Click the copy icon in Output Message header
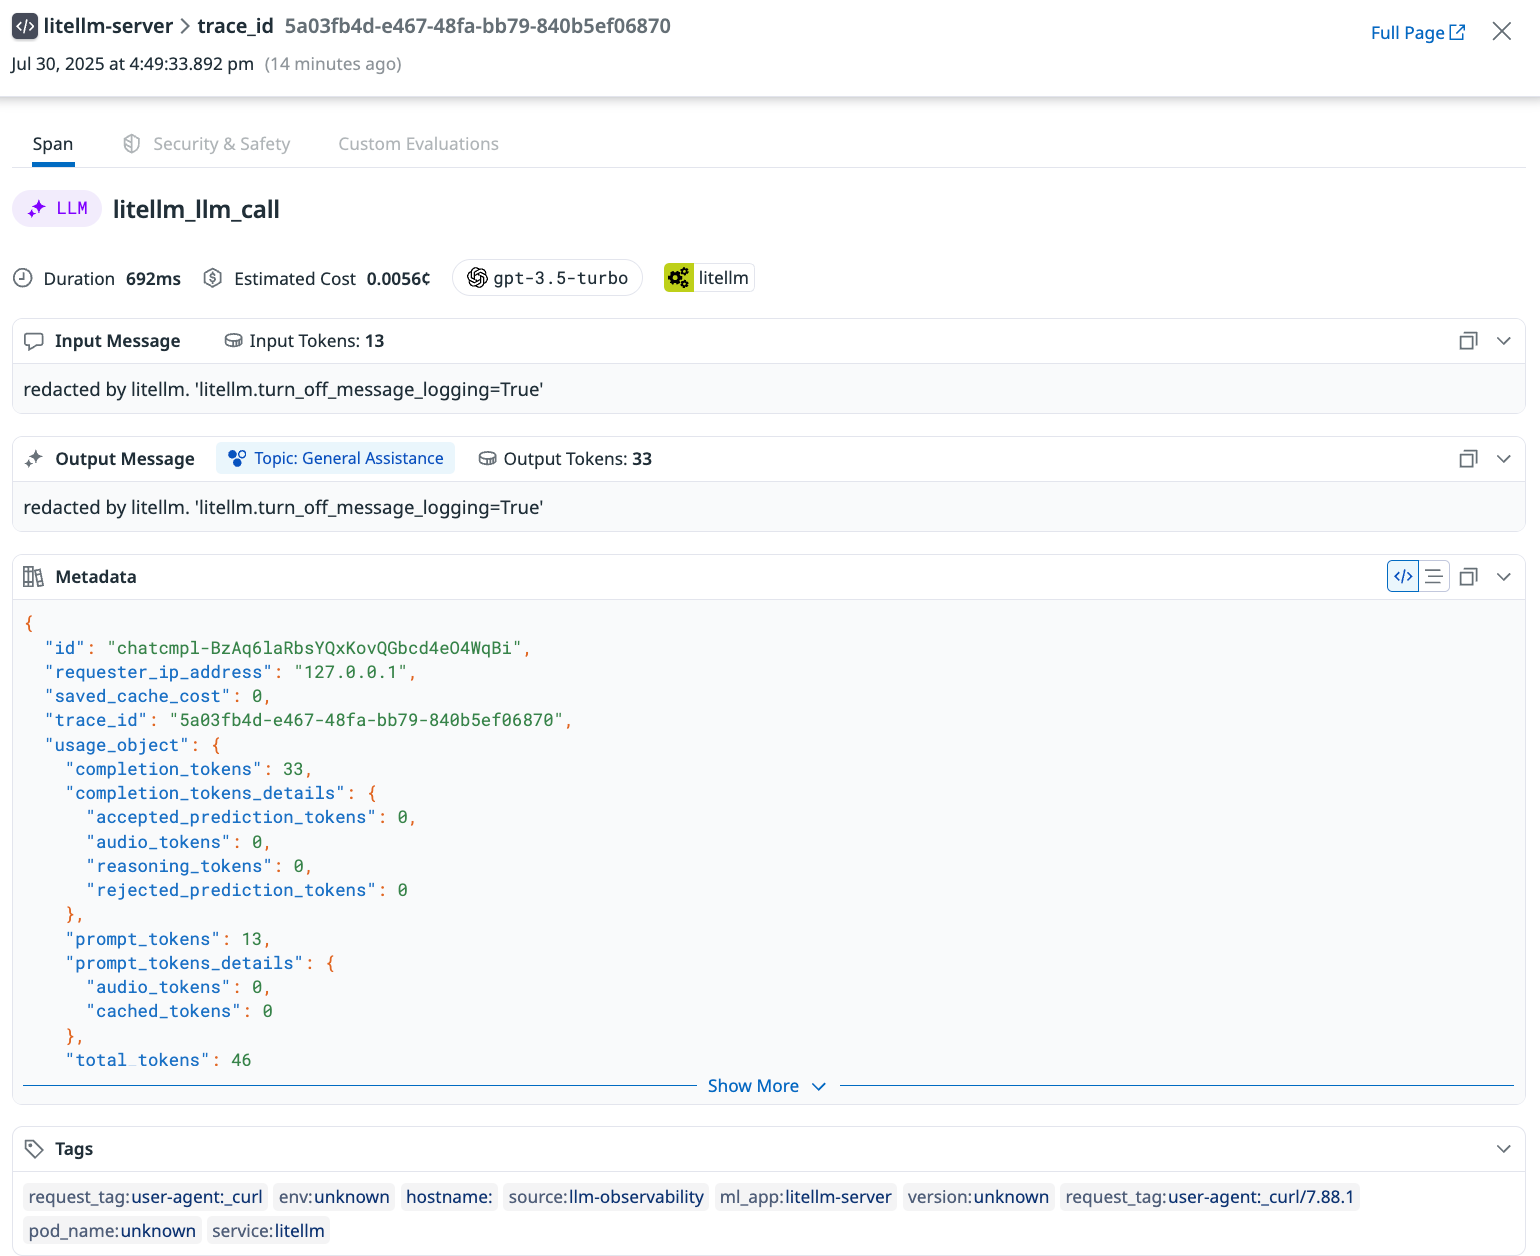Screen dimensions: 1540x1256 1468,458
